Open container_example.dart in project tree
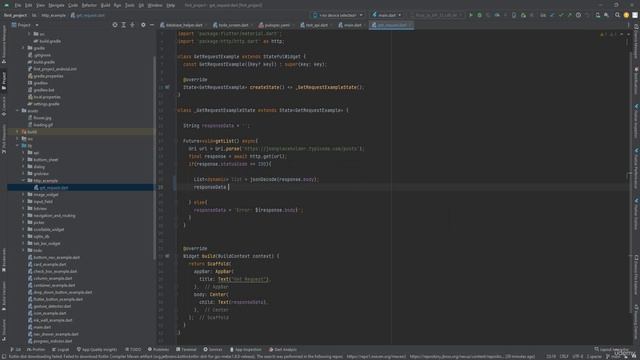Screen dimensions: 640x360 54,285
